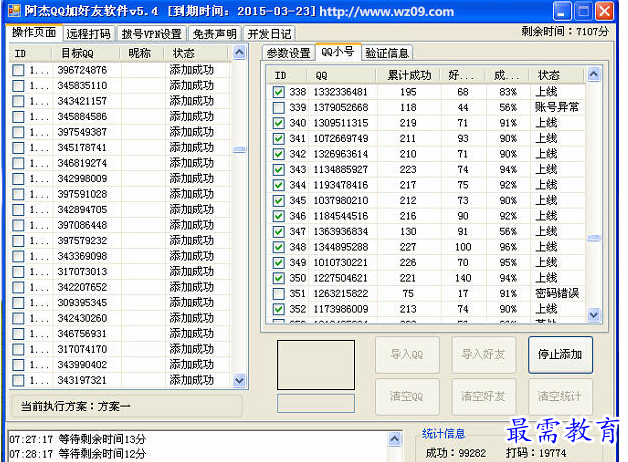Click scroll up arrow of target QQ list

(239, 52)
